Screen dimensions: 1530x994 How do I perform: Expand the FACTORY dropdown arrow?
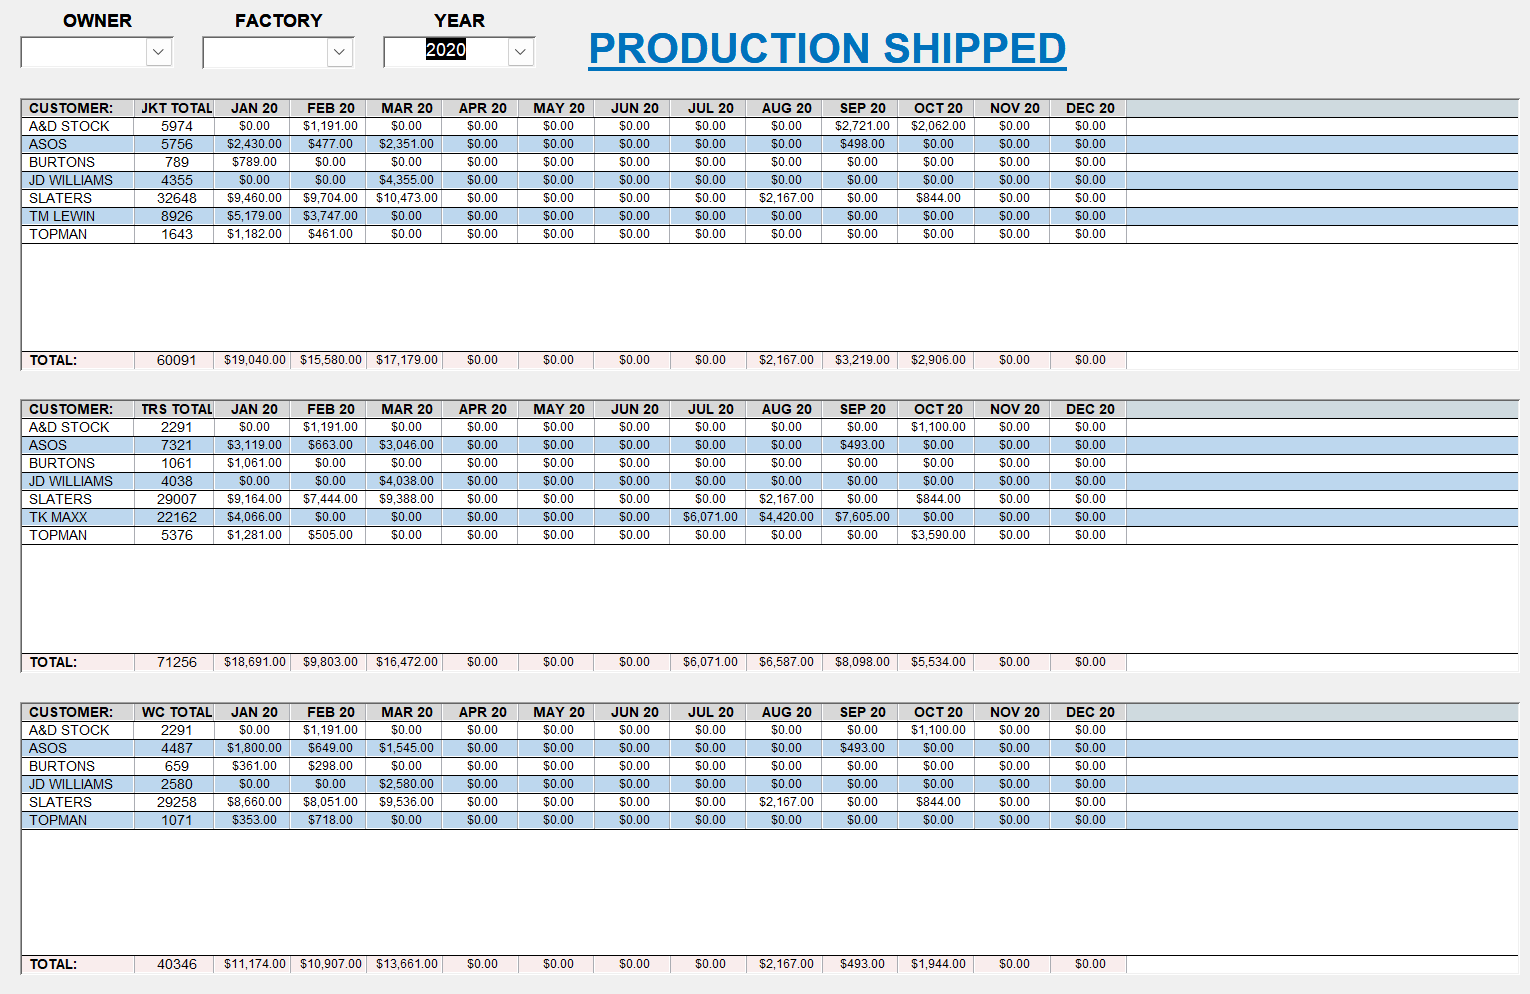pos(340,52)
